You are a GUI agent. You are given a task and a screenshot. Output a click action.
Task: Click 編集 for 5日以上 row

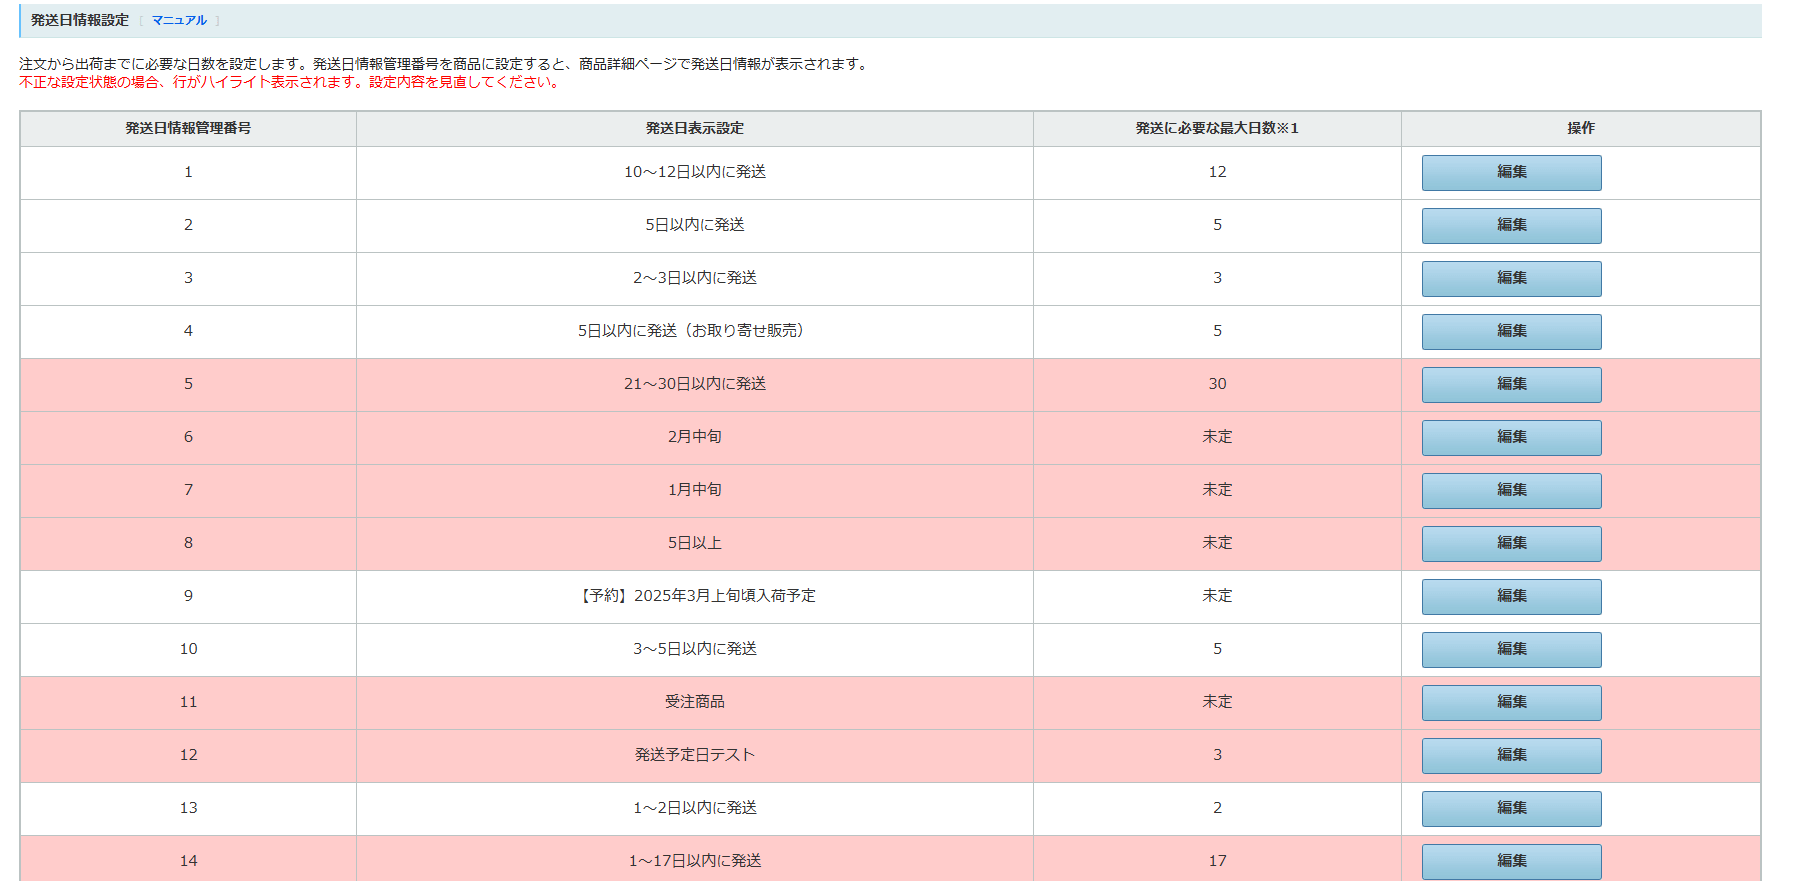(1511, 543)
